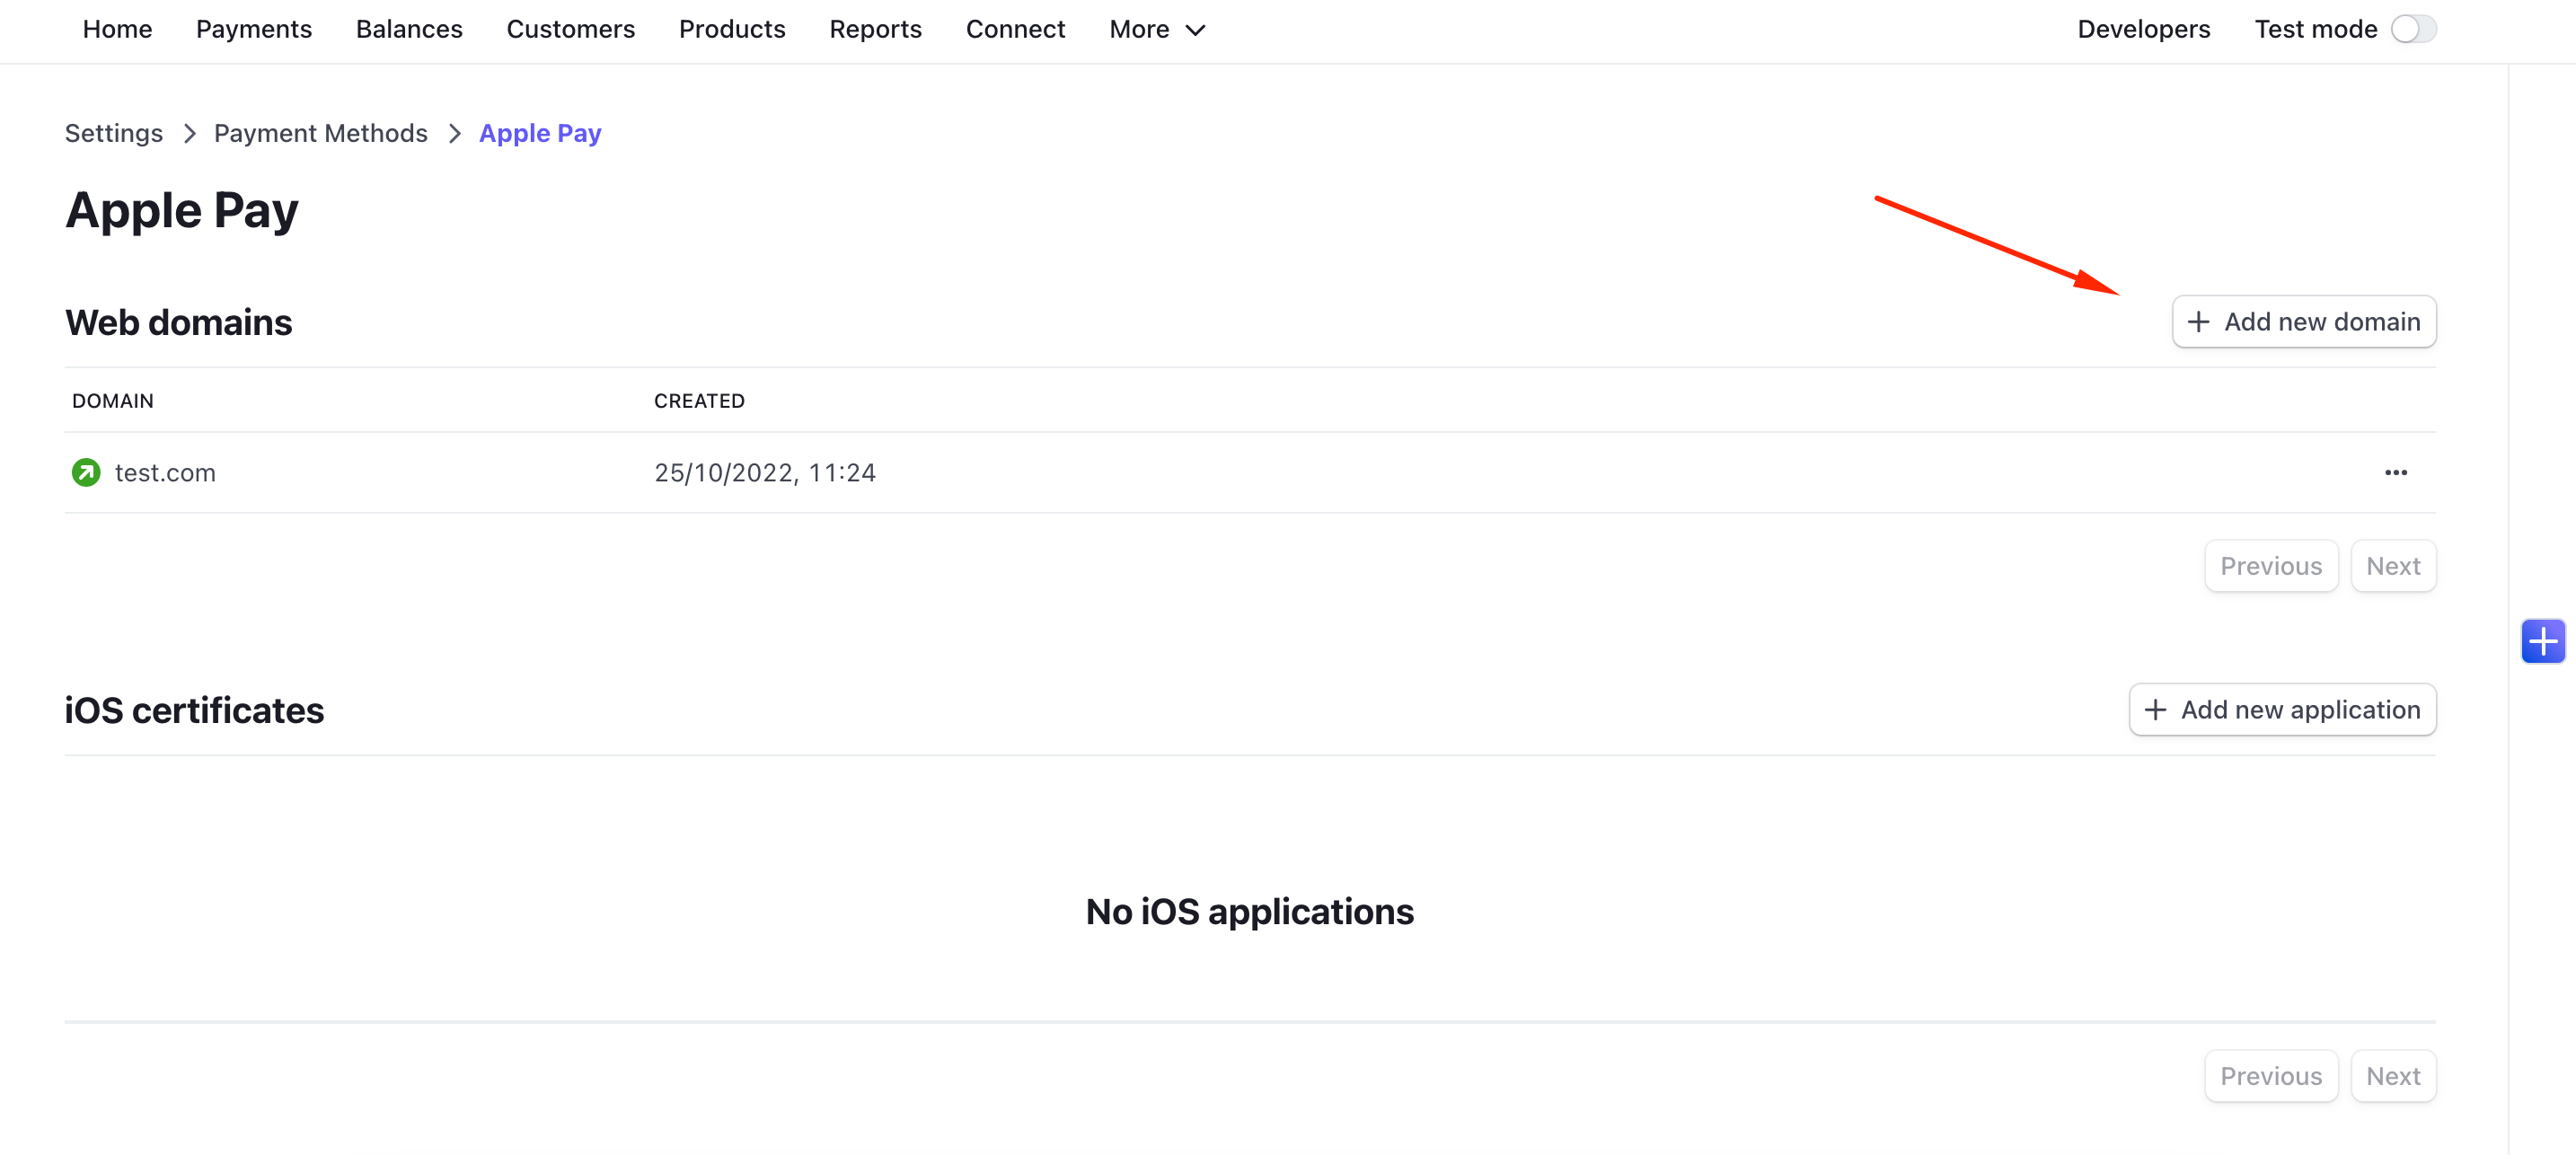Screen dimensions: 2576x1155
Task: Click the CREATED column header
Action: 699,400
